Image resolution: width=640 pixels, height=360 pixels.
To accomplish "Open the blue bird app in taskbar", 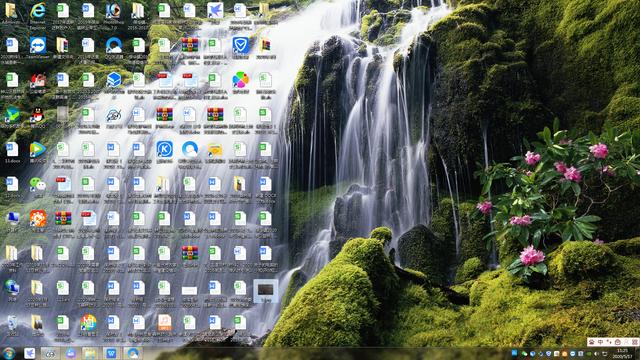I will (29, 353).
